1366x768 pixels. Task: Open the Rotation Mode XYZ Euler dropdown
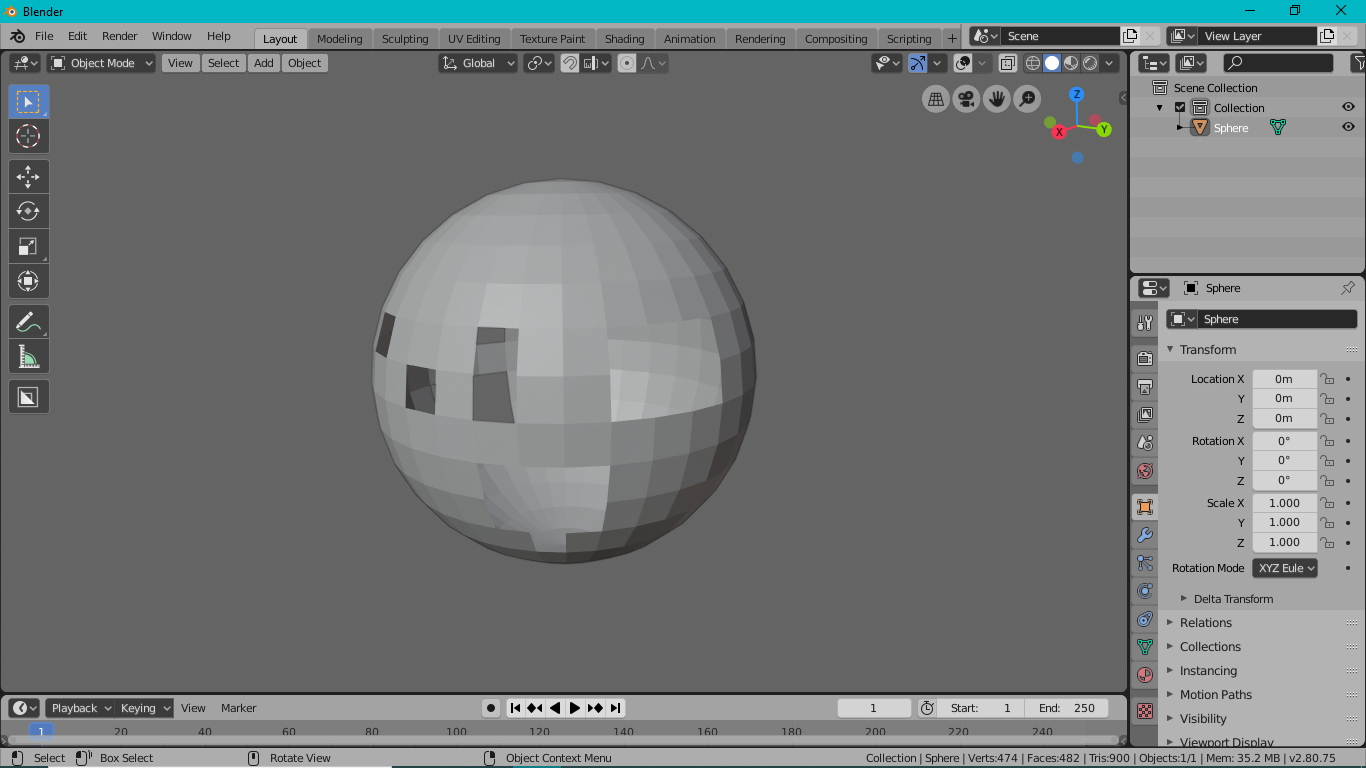click(1285, 568)
